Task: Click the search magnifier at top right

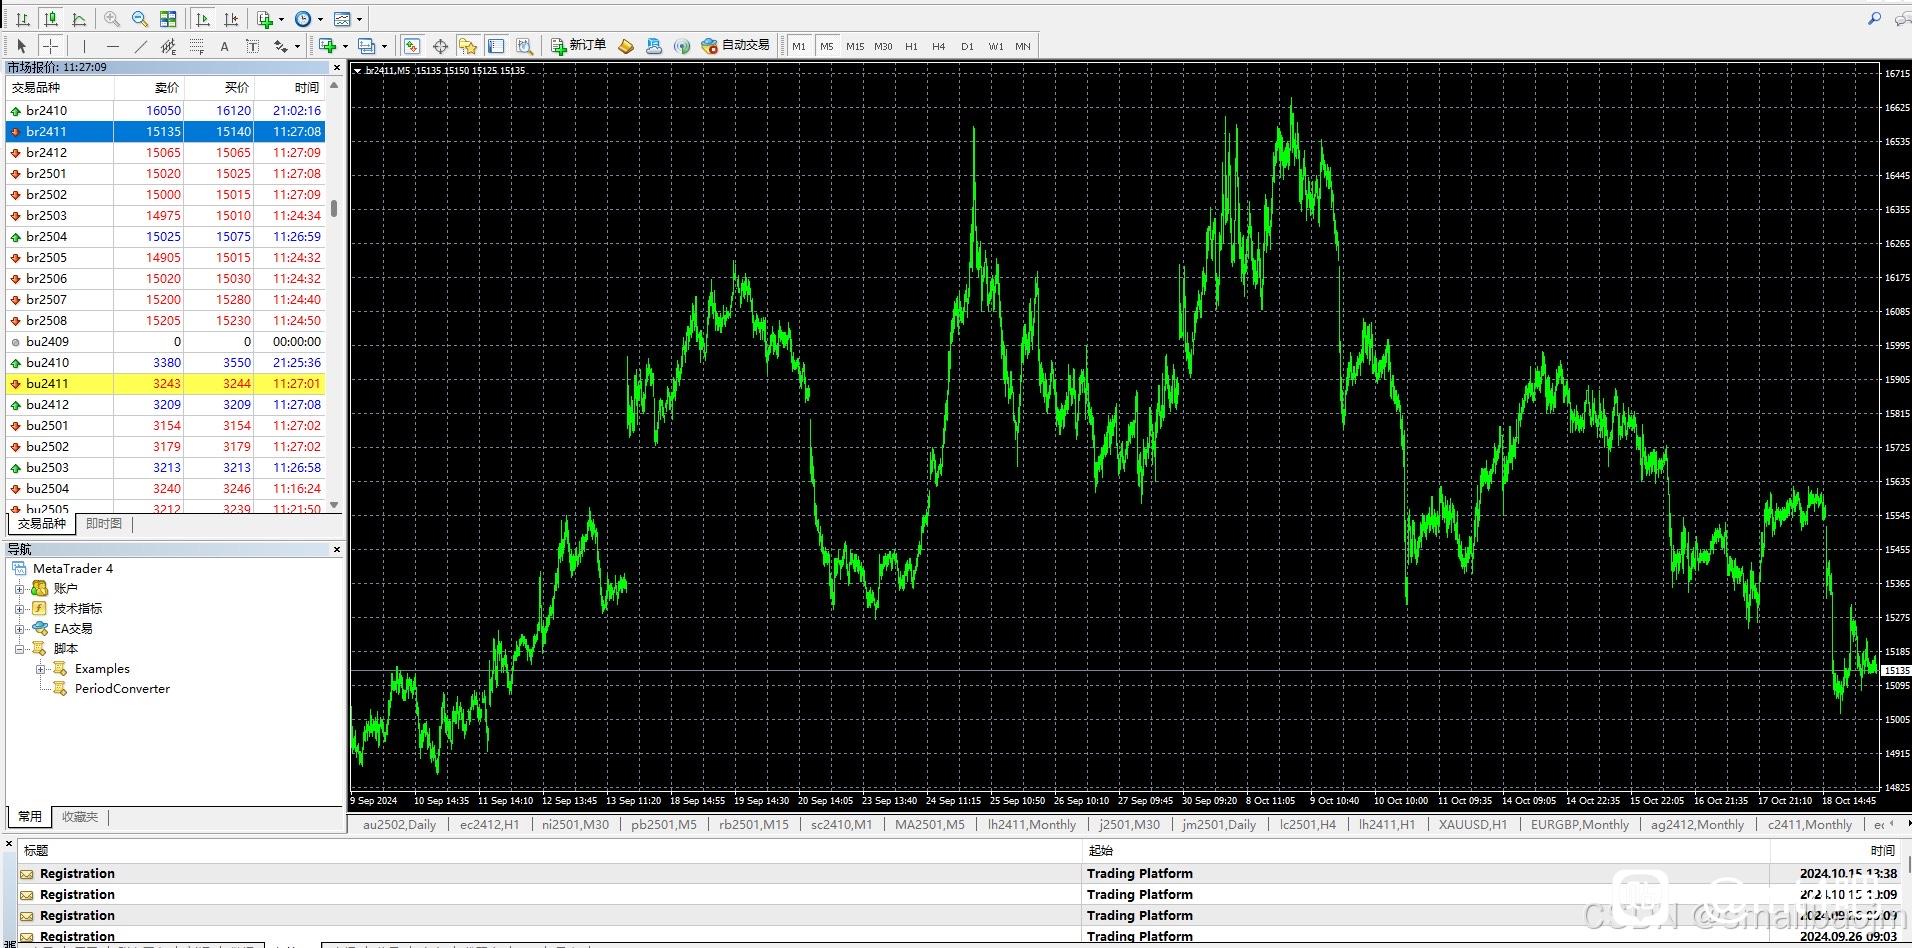Action: click(1874, 18)
